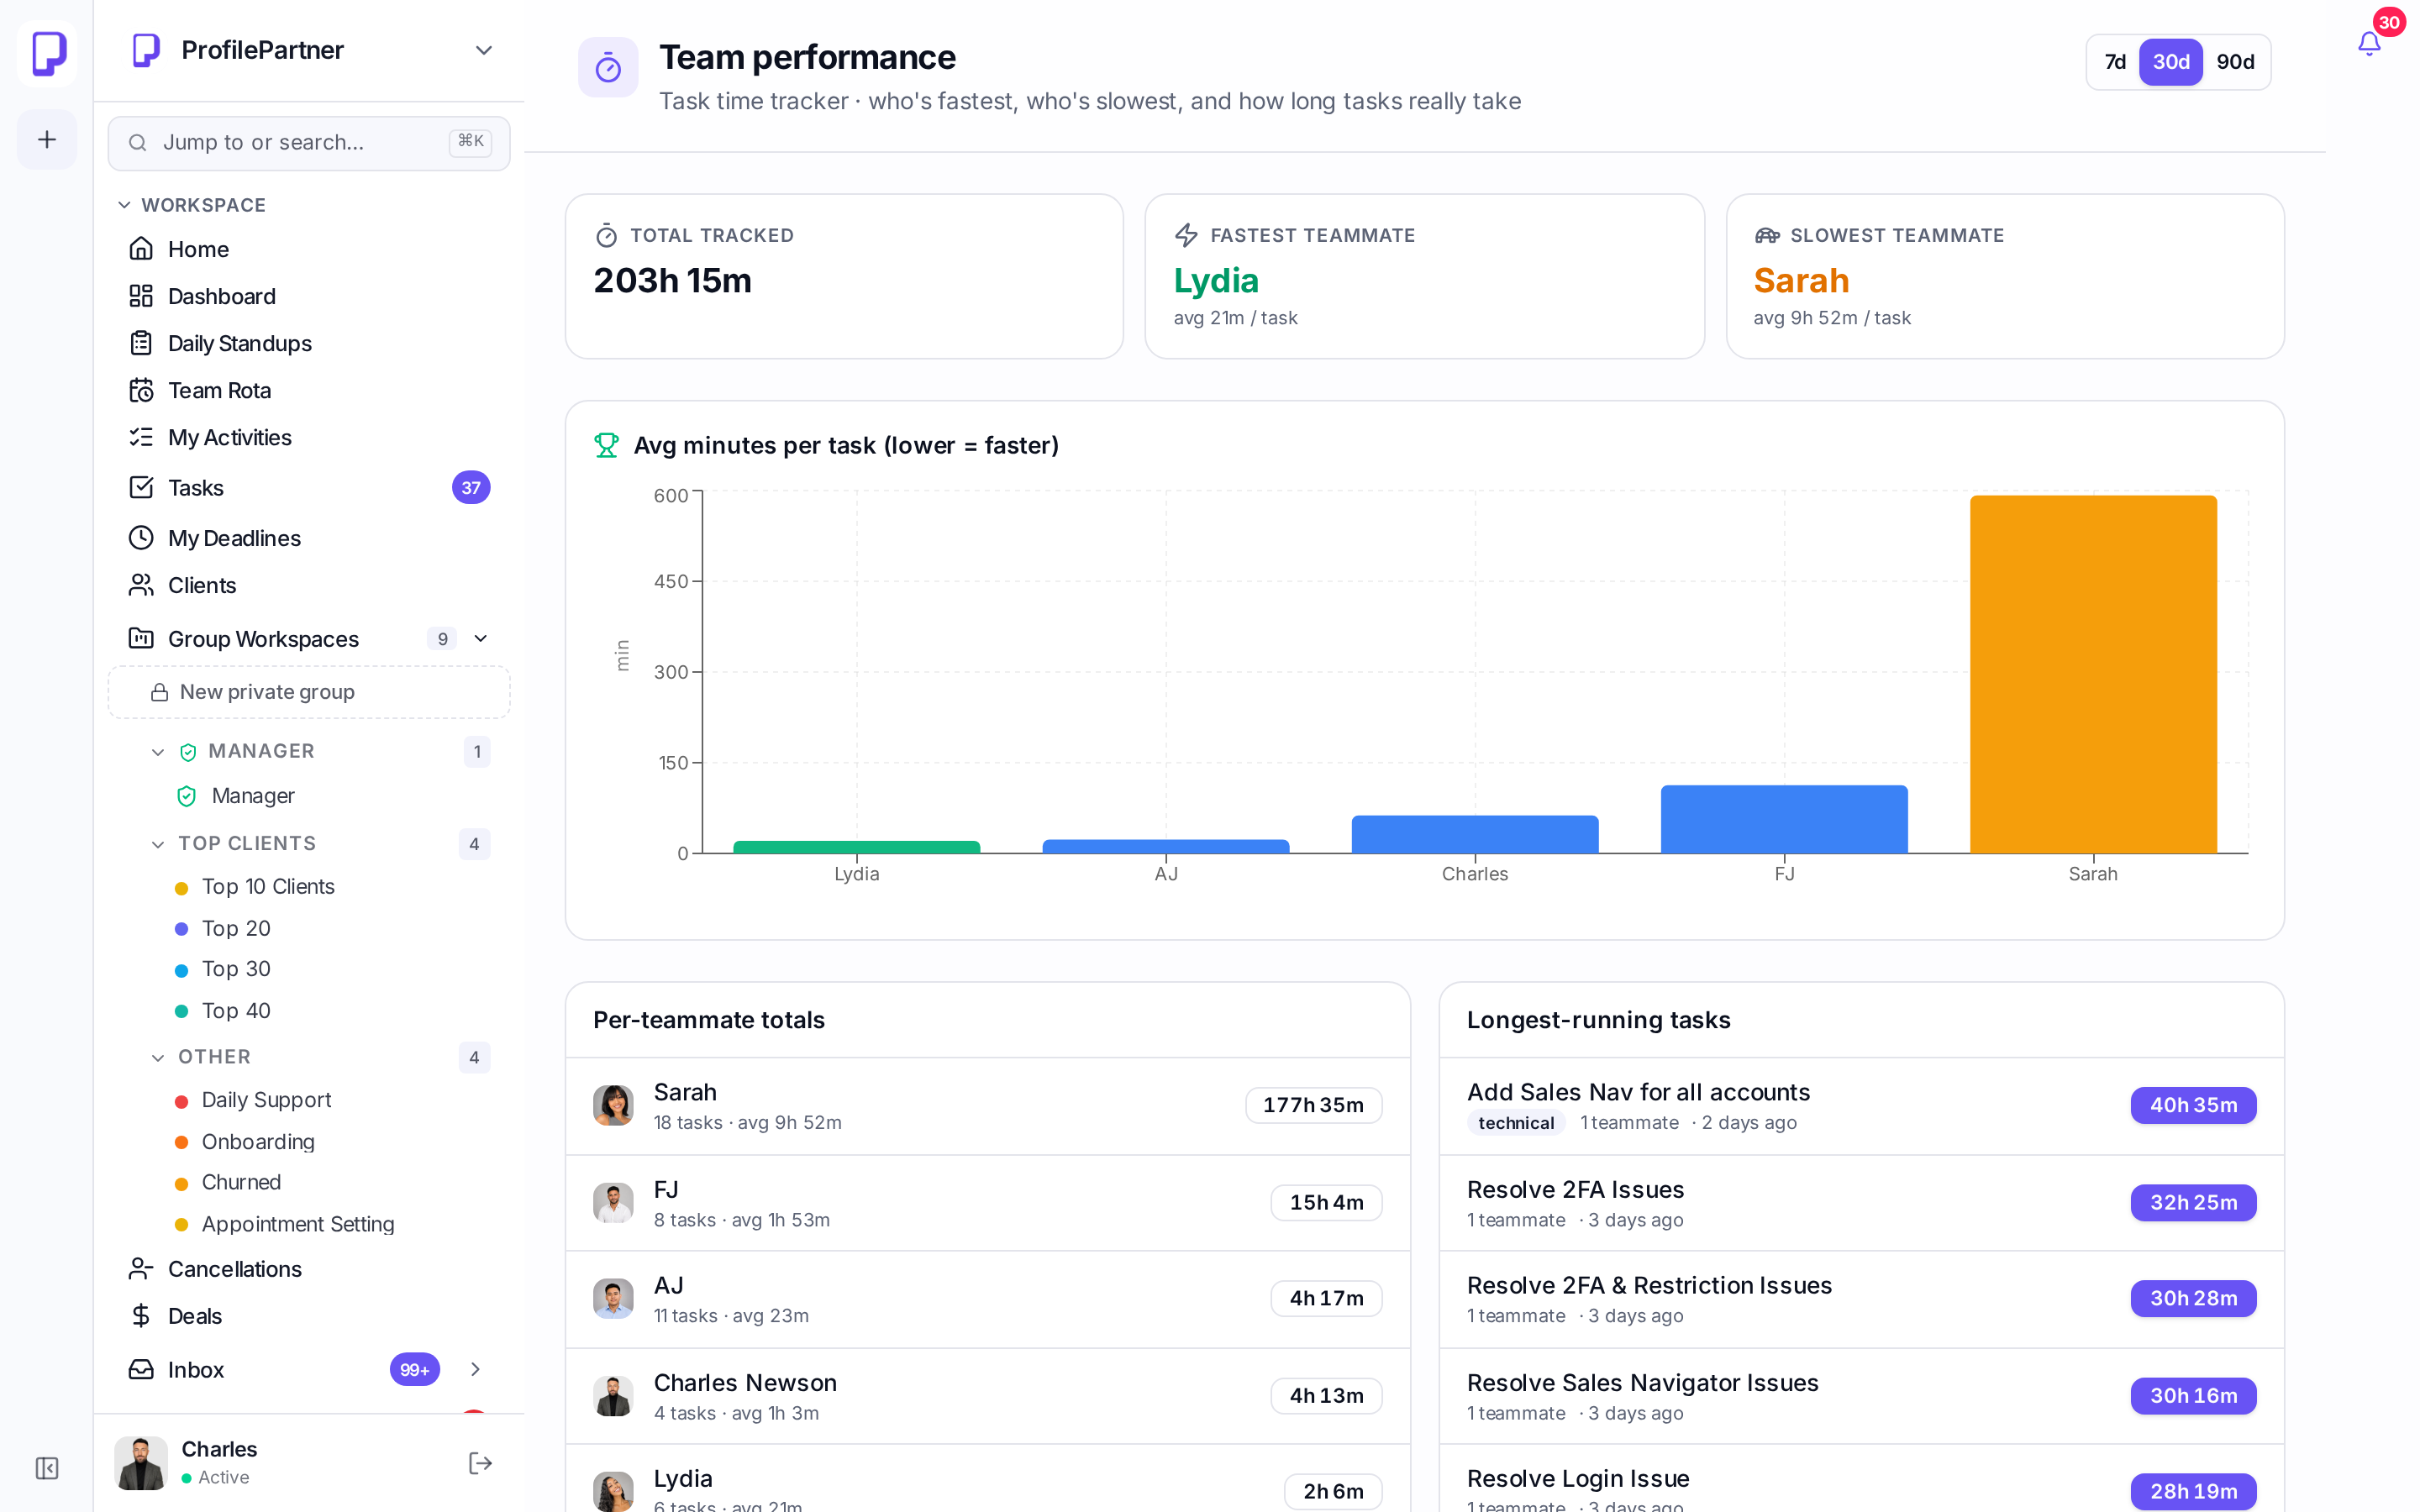Collapse the OTHER group
The image size is (2420, 1512).
pos(158,1057)
